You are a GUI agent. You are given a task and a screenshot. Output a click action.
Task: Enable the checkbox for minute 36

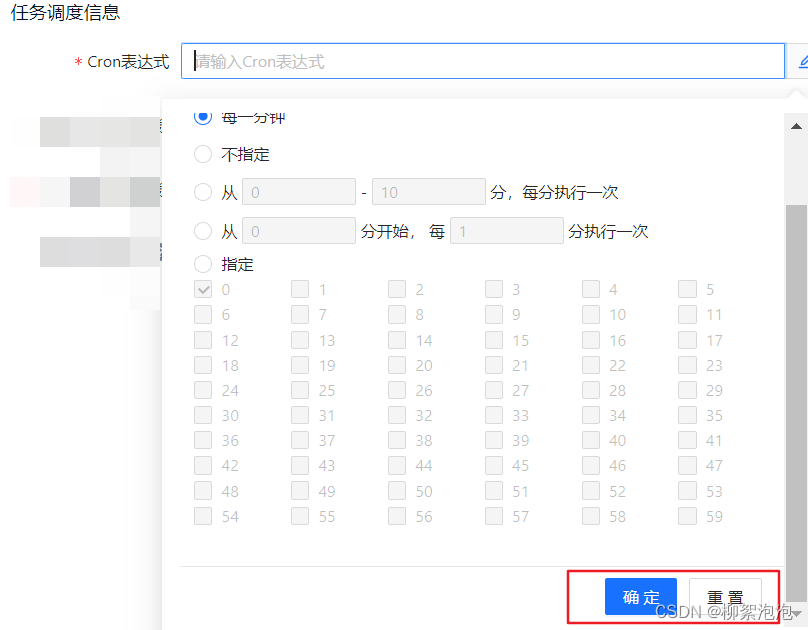click(204, 440)
